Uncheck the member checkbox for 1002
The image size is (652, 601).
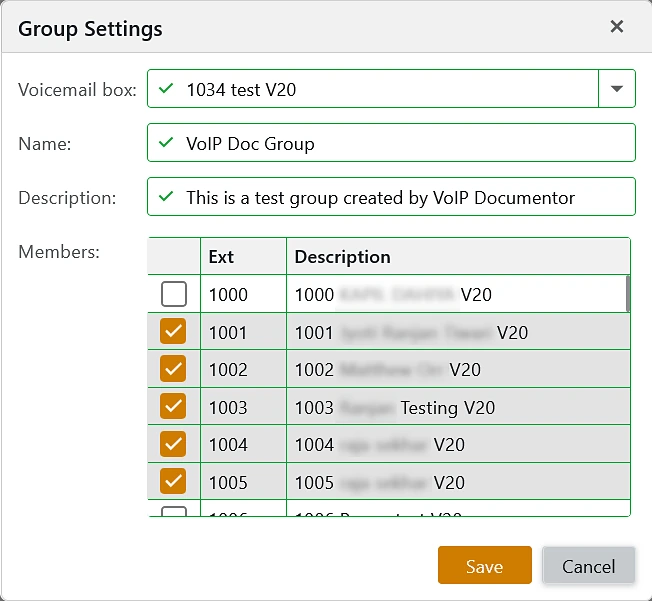click(173, 369)
